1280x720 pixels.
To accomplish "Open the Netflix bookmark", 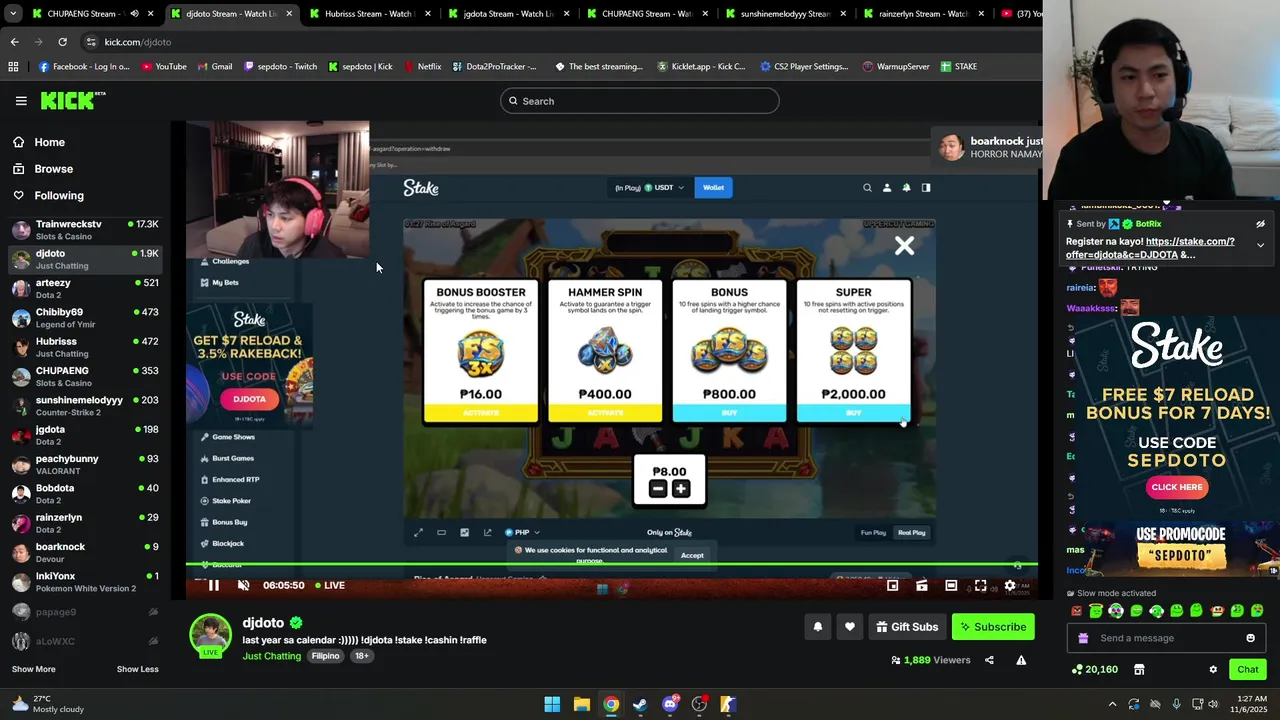I will coord(422,67).
